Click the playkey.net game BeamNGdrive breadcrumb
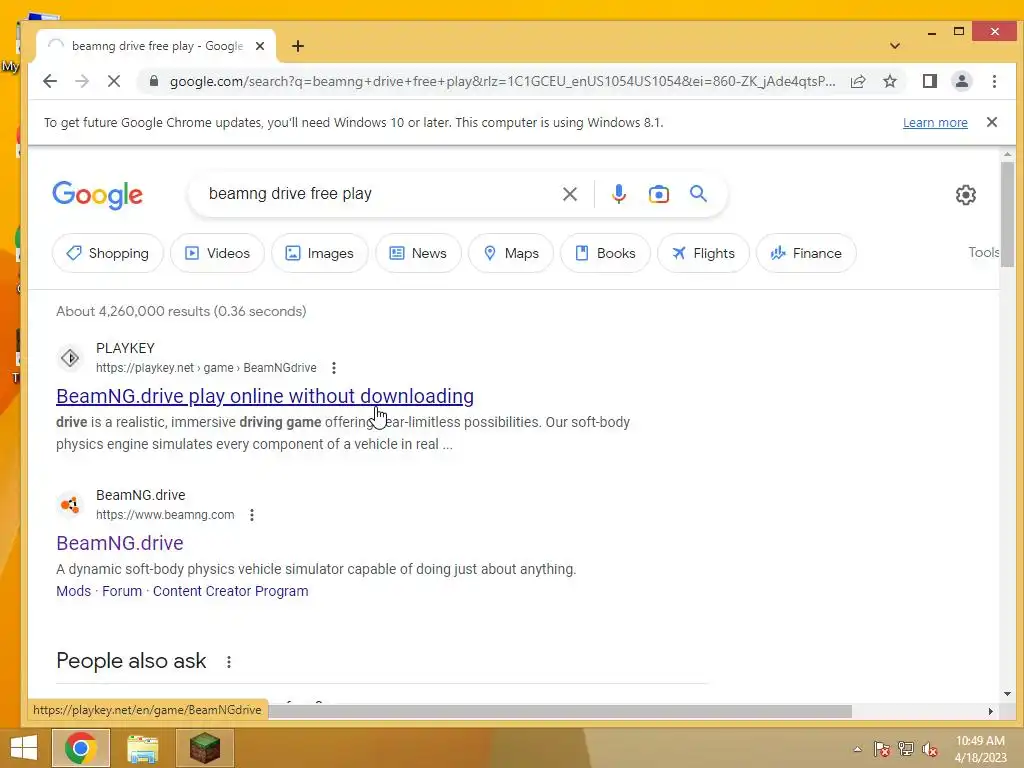1024x768 pixels. (206, 368)
